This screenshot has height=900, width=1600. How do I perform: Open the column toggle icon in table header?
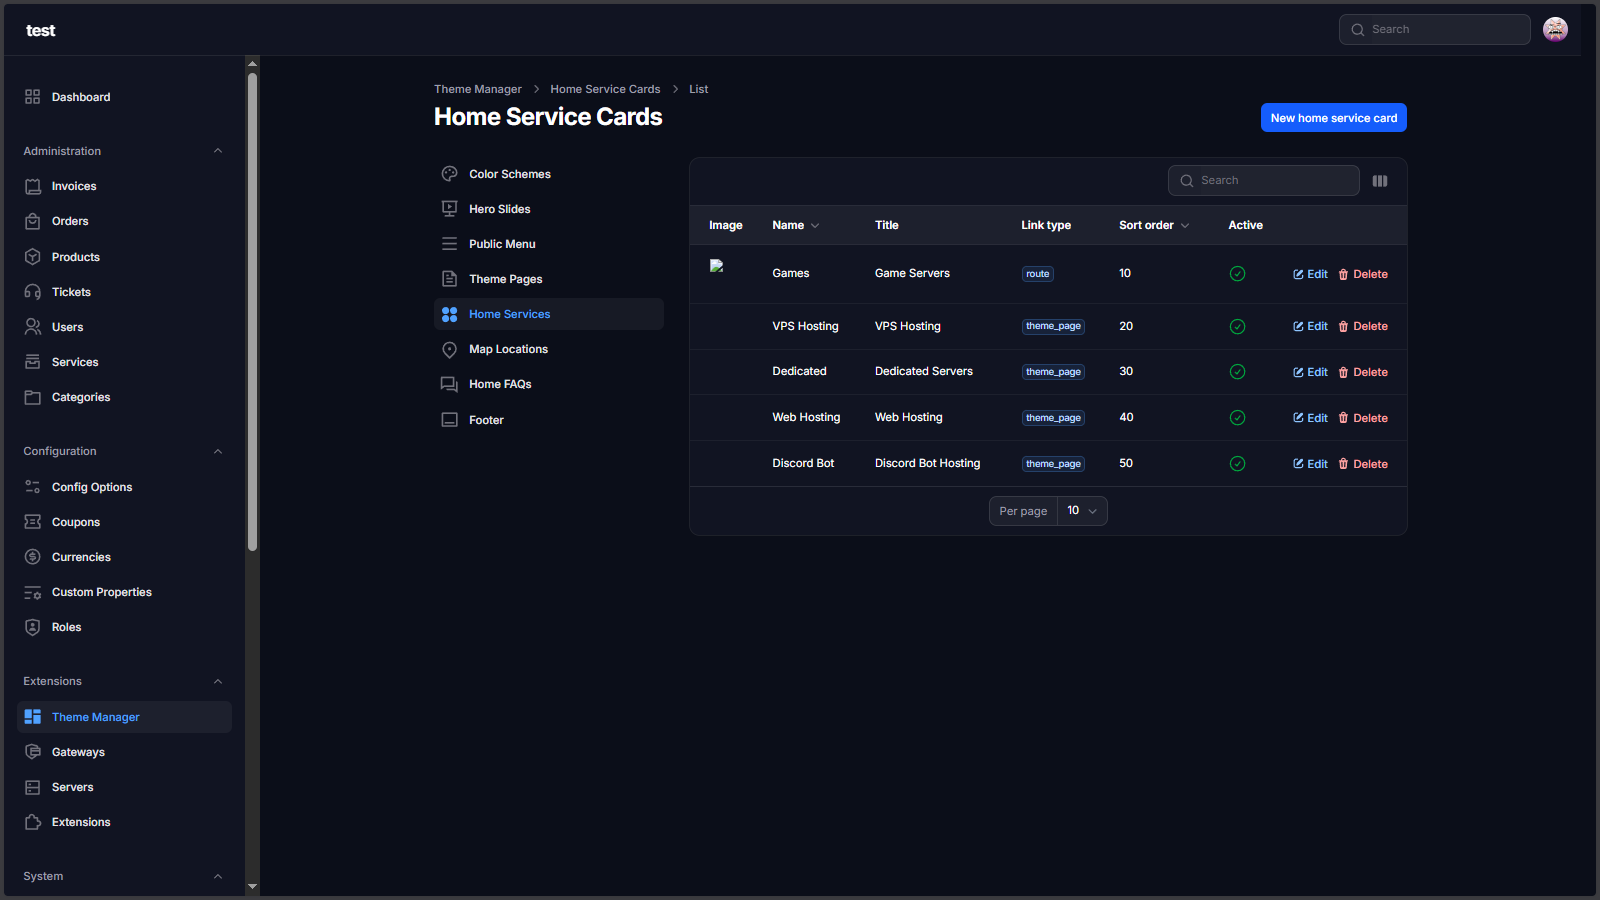click(1380, 181)
